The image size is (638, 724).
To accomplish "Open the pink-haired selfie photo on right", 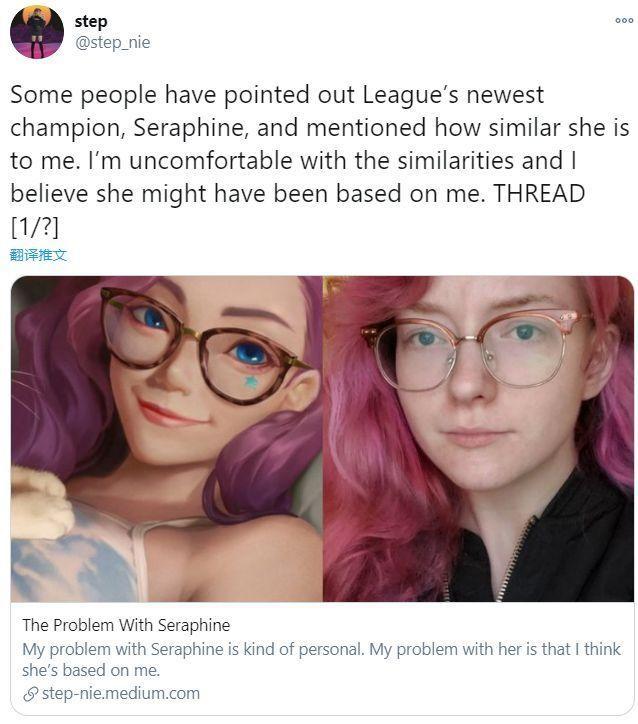I will pos(478,439).
